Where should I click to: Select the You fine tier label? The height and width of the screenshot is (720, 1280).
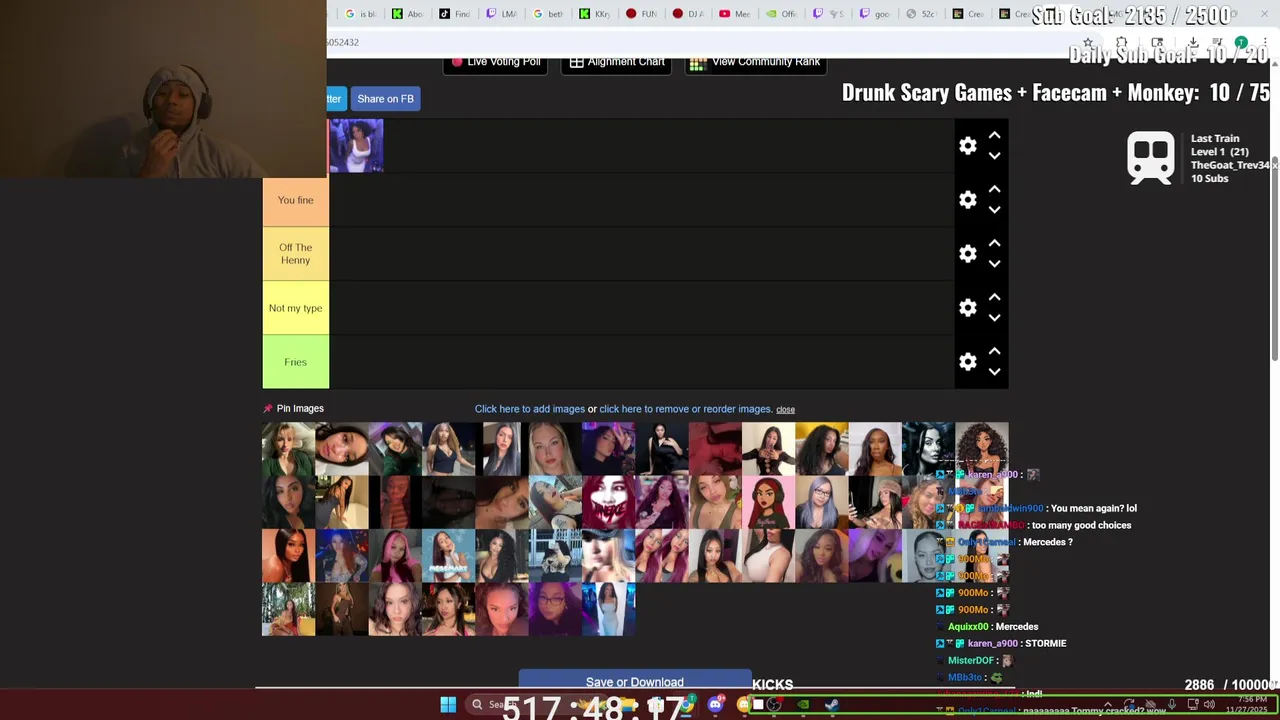[x=295, y=200]
